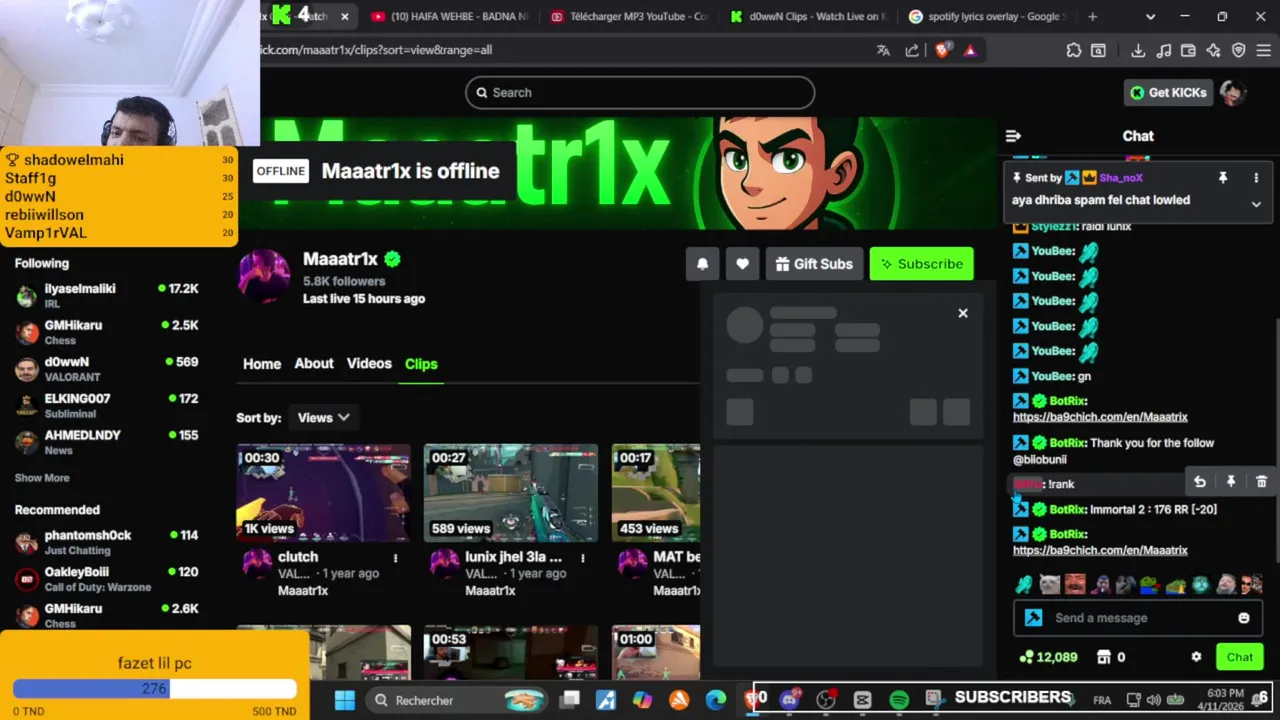Open the browser tab search chevron
The width and height of the screenshot is (1280, 720).
click(1150, 16)
